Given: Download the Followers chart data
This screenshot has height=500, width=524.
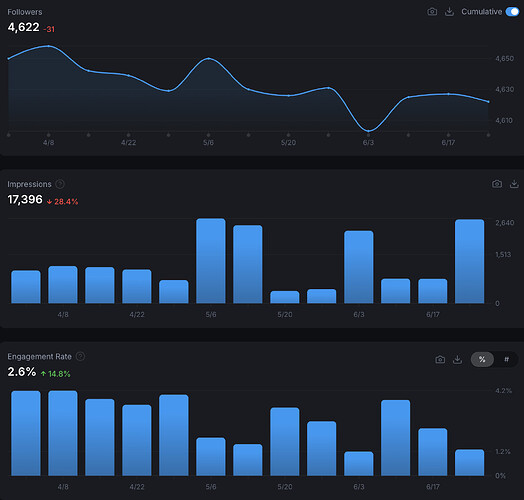Looking at the screenshot, I should (x=449, y=12).
